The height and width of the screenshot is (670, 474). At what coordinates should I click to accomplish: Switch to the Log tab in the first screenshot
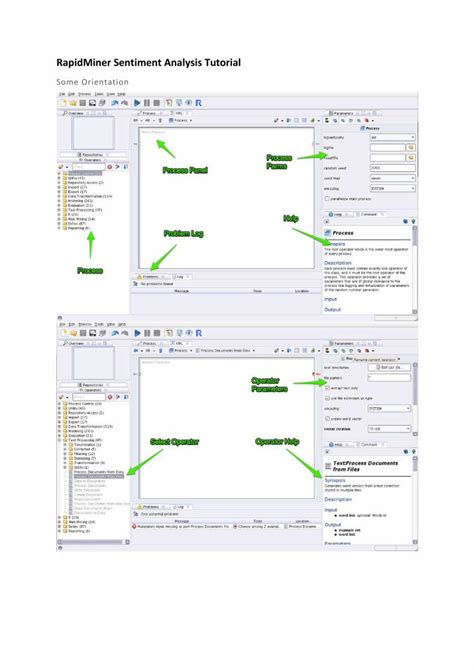(x=180, y=277)
